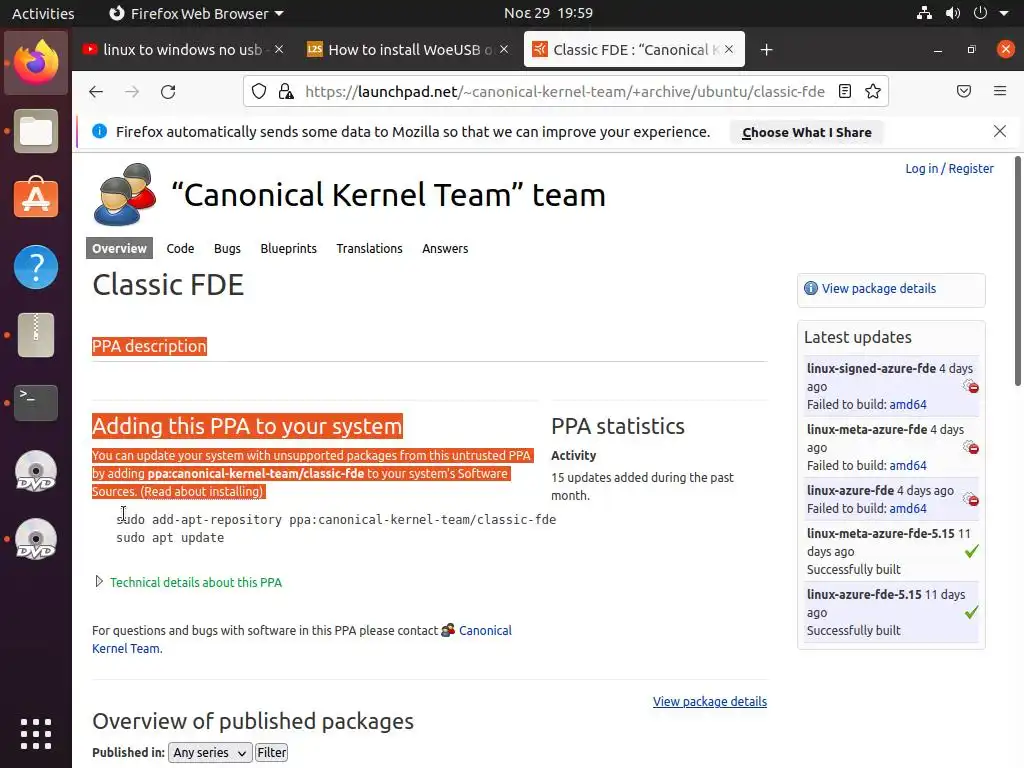Open the Save to Pocket icon
This screenshot has height=768, width=1024.
point(964,91)
